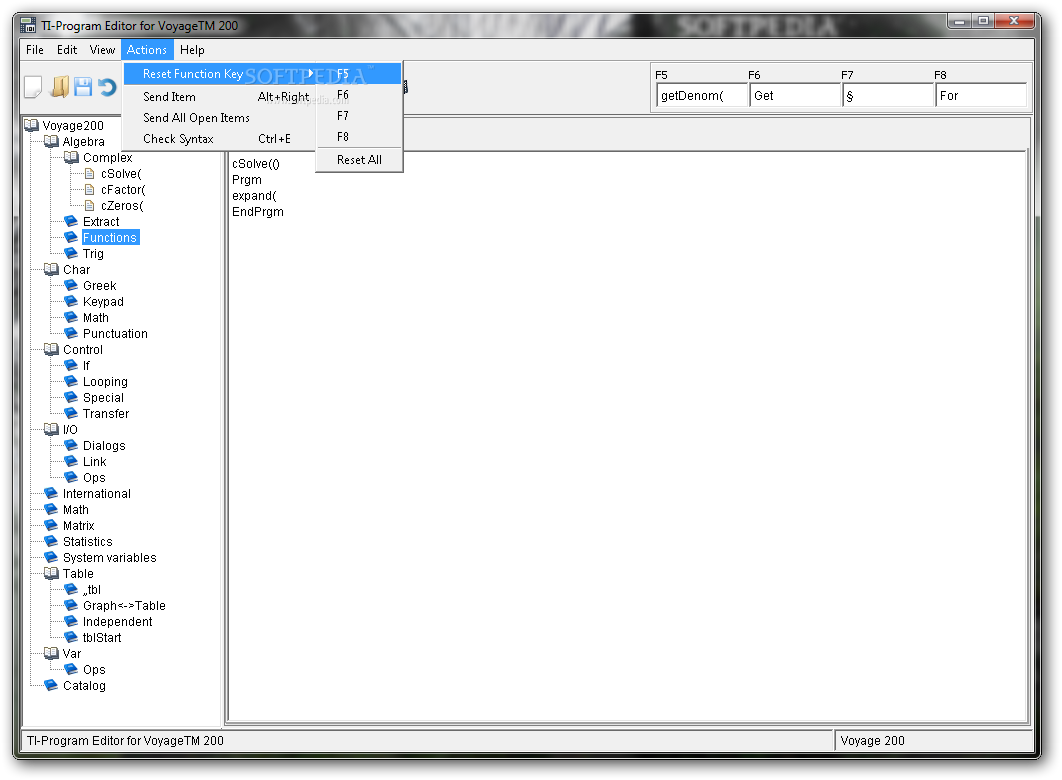
Task: Click the Catalog book icon
Action: (x=51, y=685)
